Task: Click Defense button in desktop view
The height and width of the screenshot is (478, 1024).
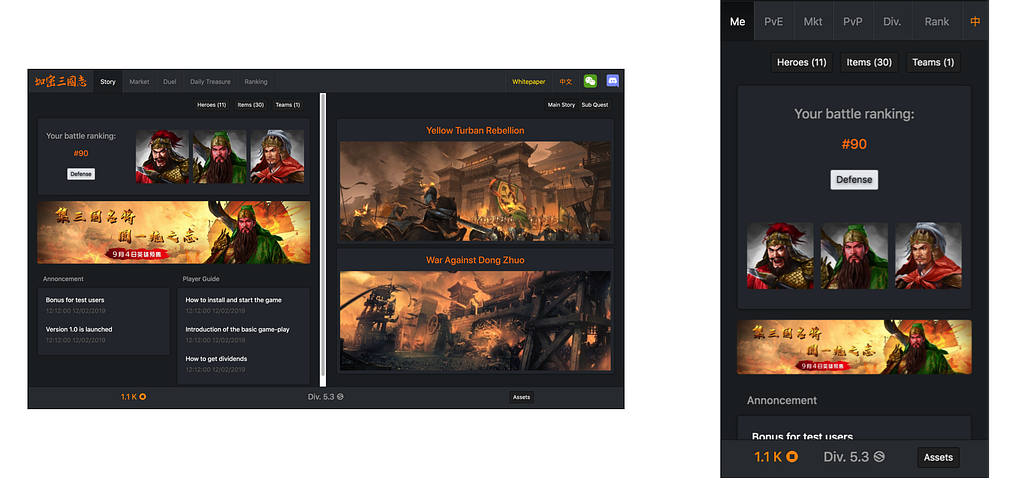Action: click(81, 174)
